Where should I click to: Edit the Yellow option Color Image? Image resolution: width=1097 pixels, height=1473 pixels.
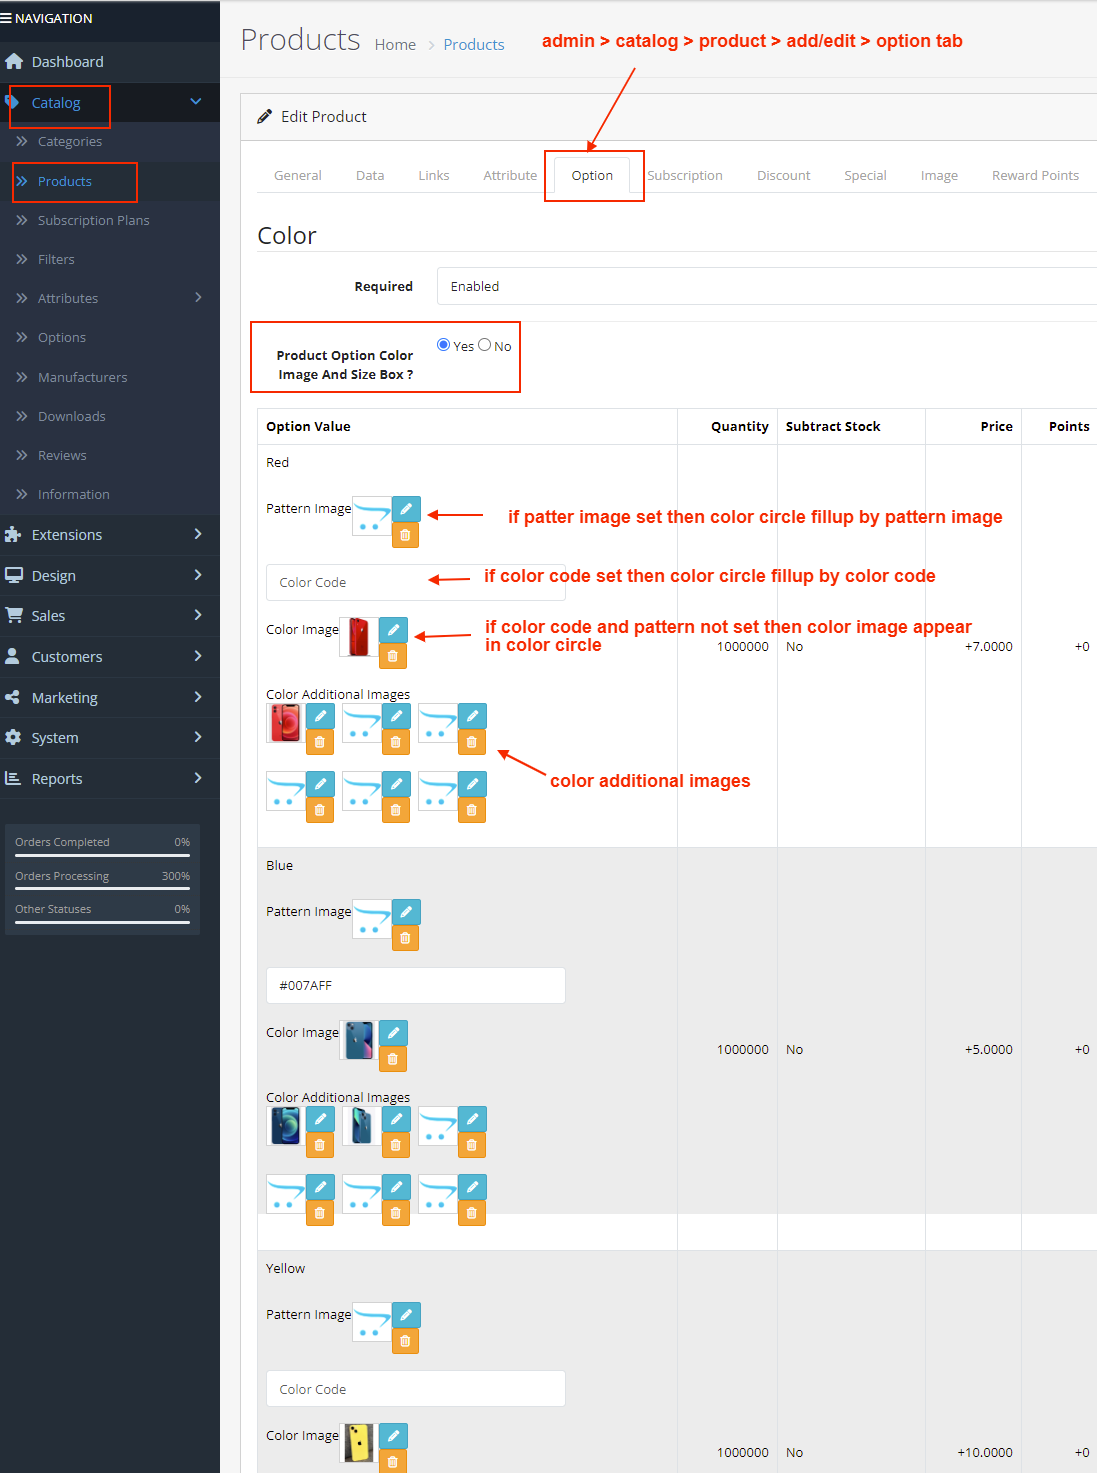(x=393, y=1436)
